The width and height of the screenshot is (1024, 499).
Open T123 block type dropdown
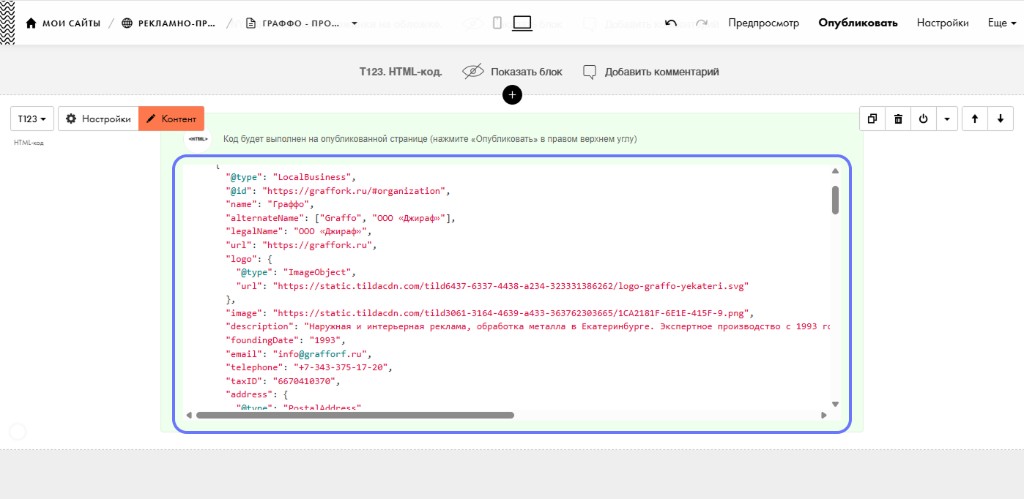point(32,119)
